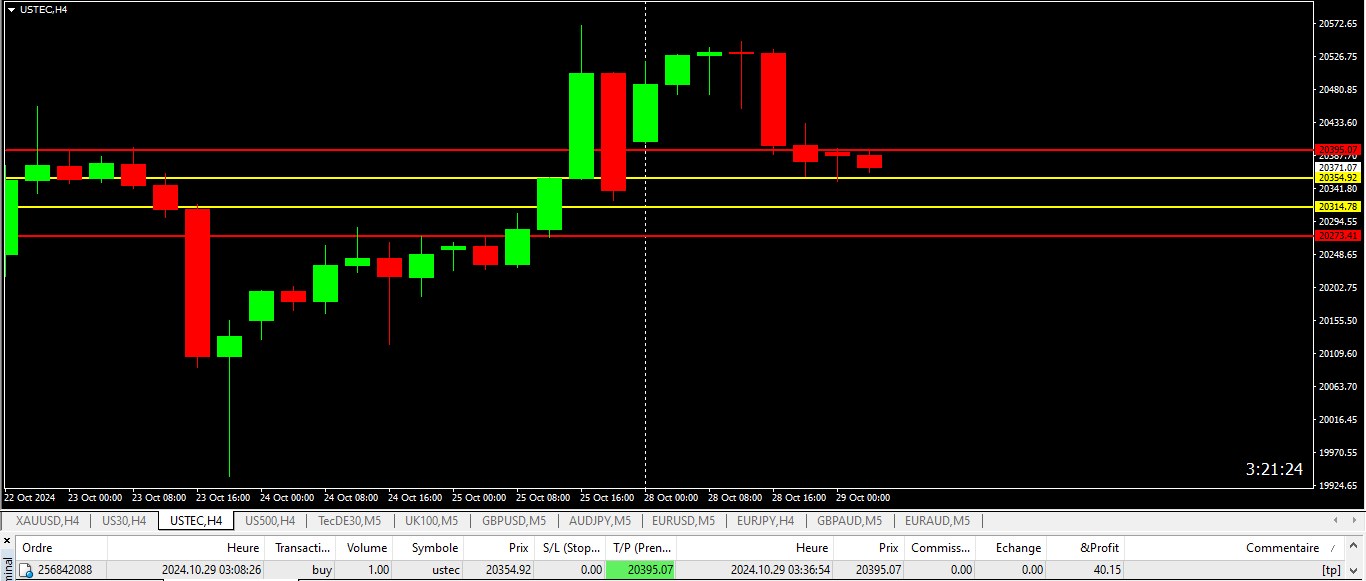Click the order icon beside 256842088
The height and width of the screenshot is (581, 1366).
27,570
